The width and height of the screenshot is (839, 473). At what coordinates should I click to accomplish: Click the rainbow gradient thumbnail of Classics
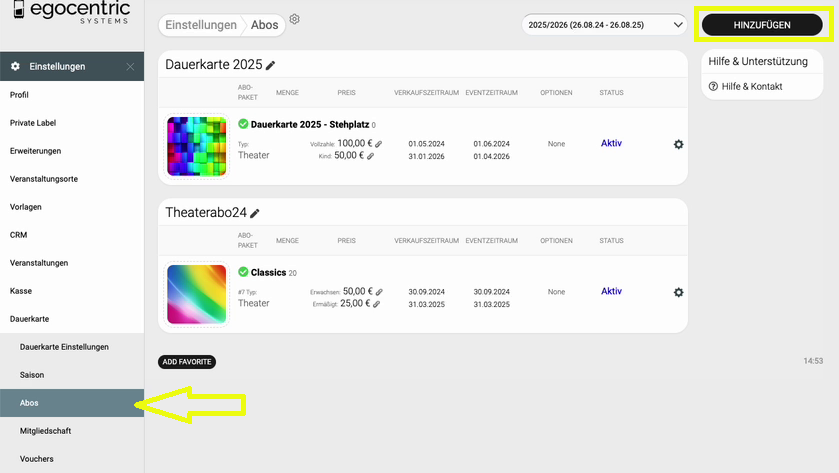point(196,294)
